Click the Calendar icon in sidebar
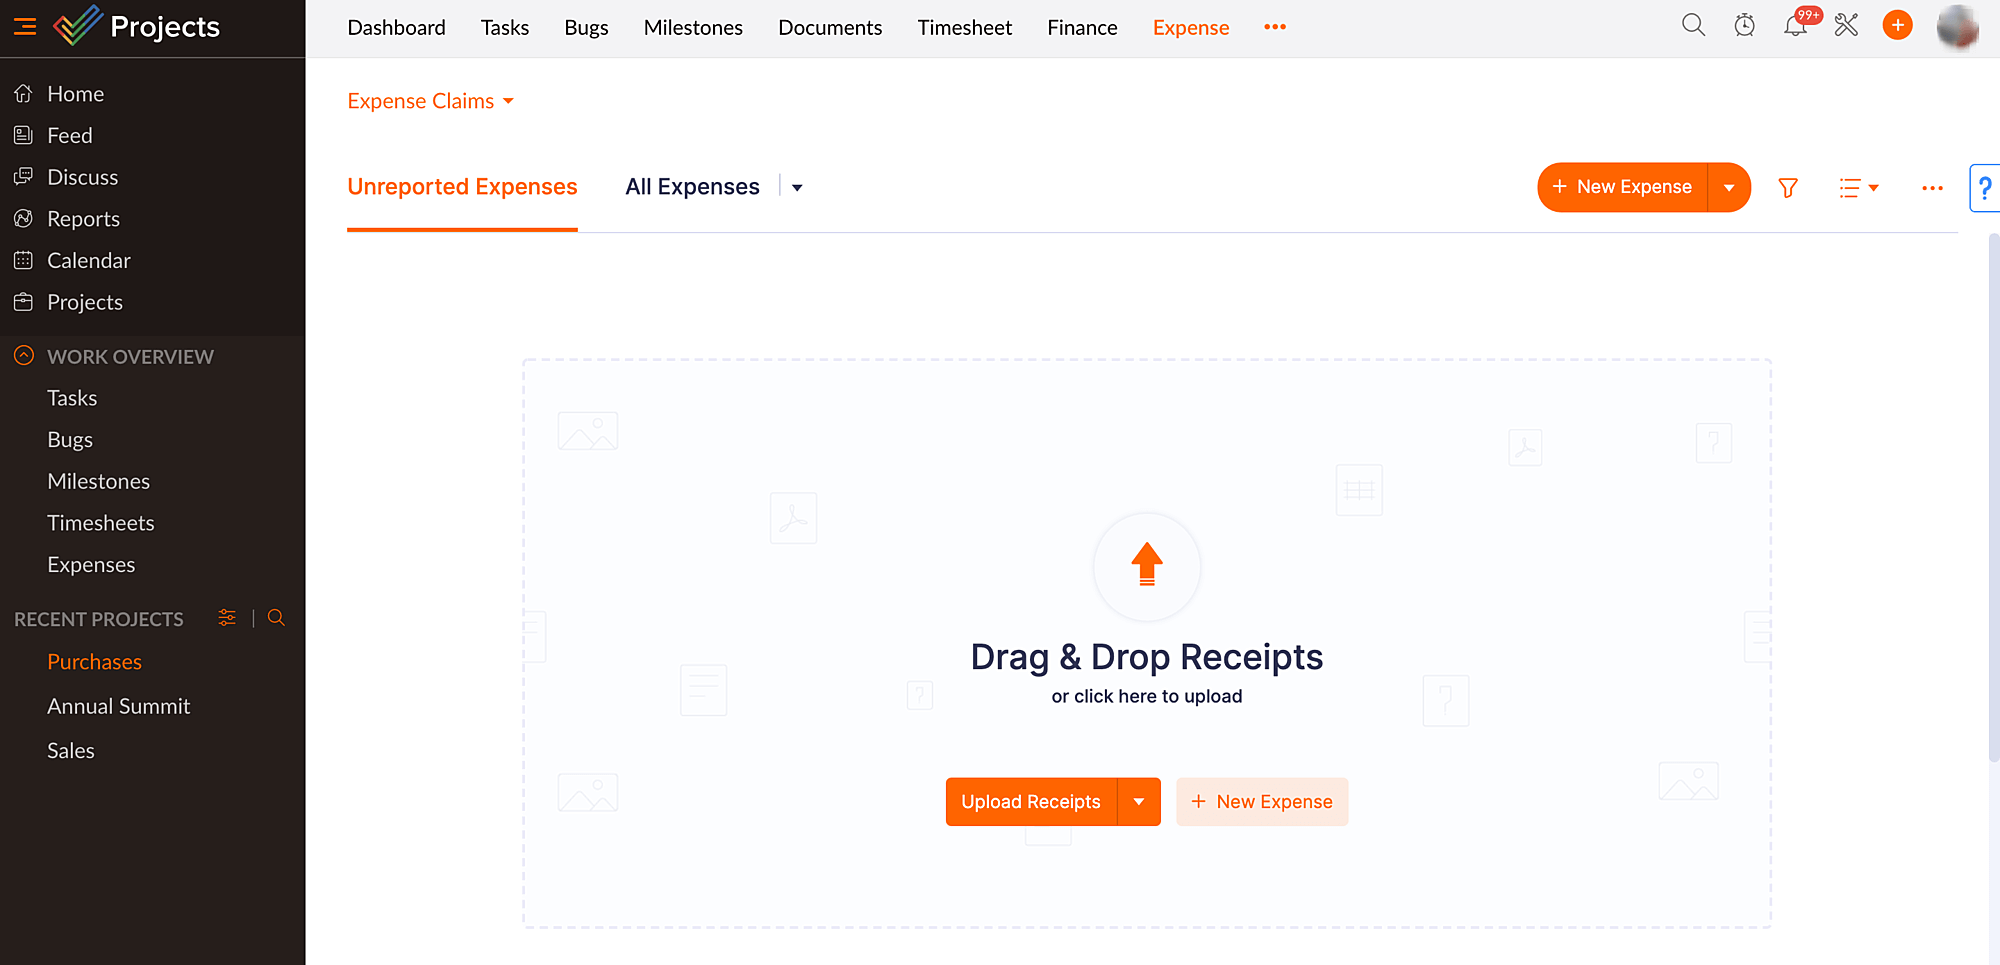This screenshot has height=965, width=2000. (x=24, y=260)
